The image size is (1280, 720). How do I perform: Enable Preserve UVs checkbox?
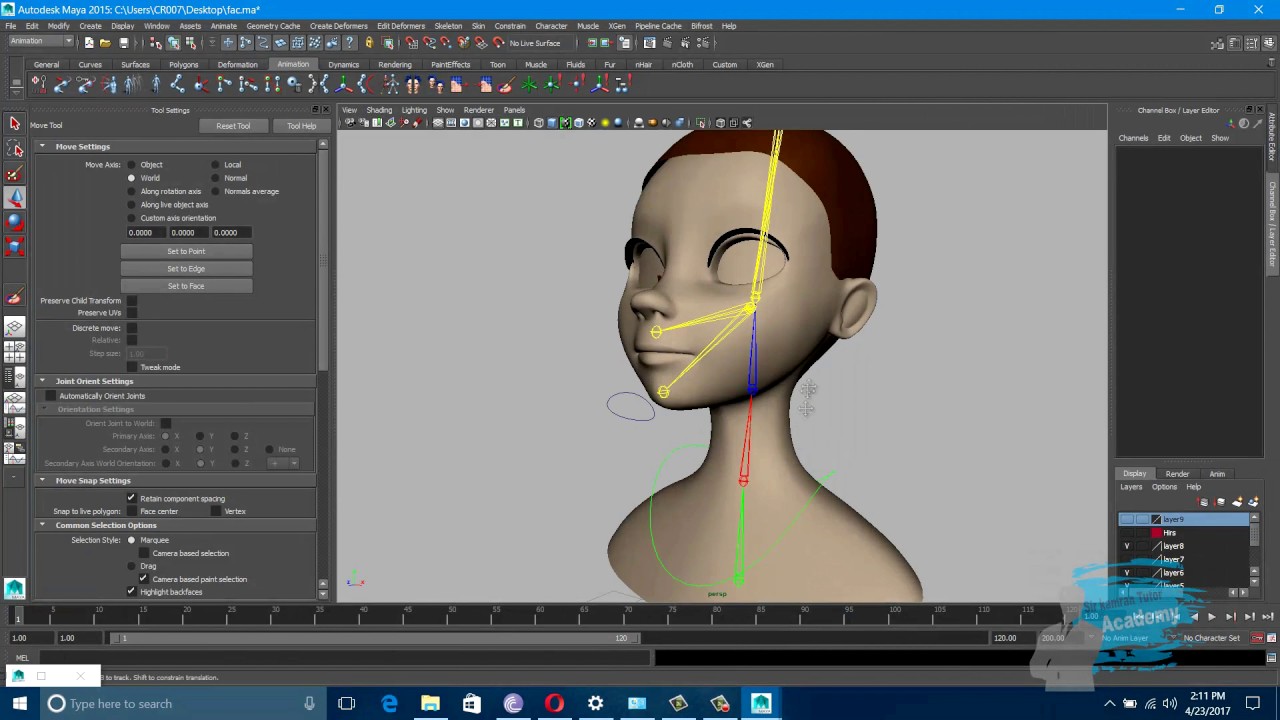tap(131, 313)
